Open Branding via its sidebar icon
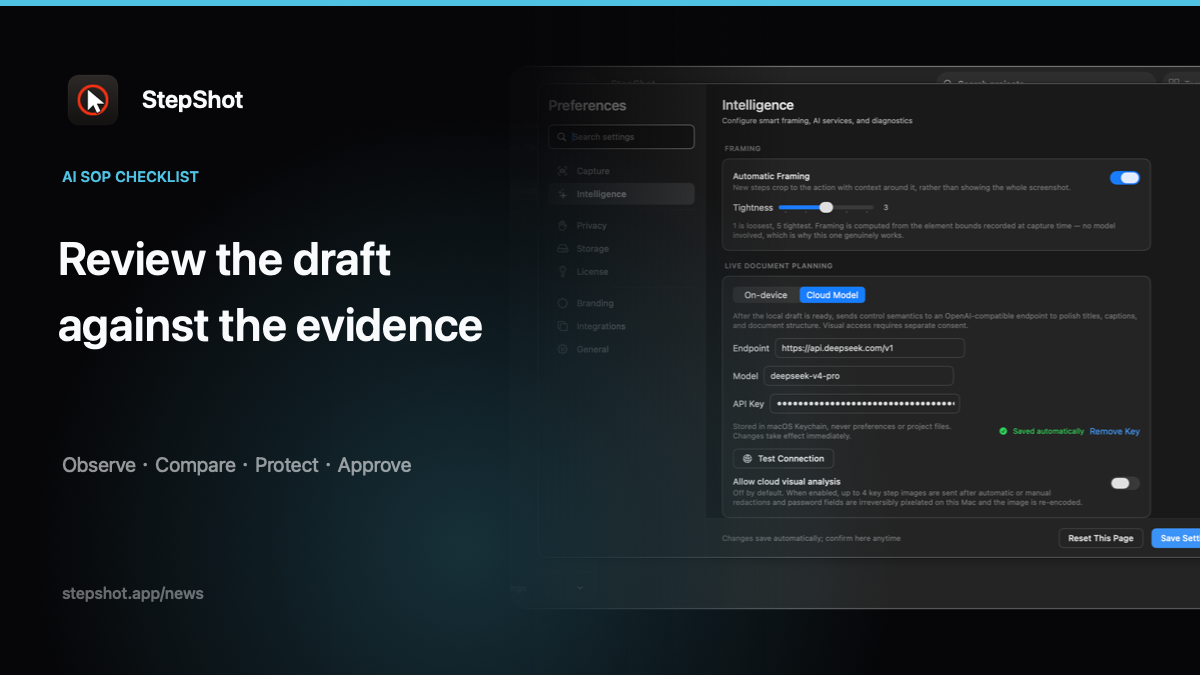This screenshot has height=675, width=1200. tap(563, 303)
